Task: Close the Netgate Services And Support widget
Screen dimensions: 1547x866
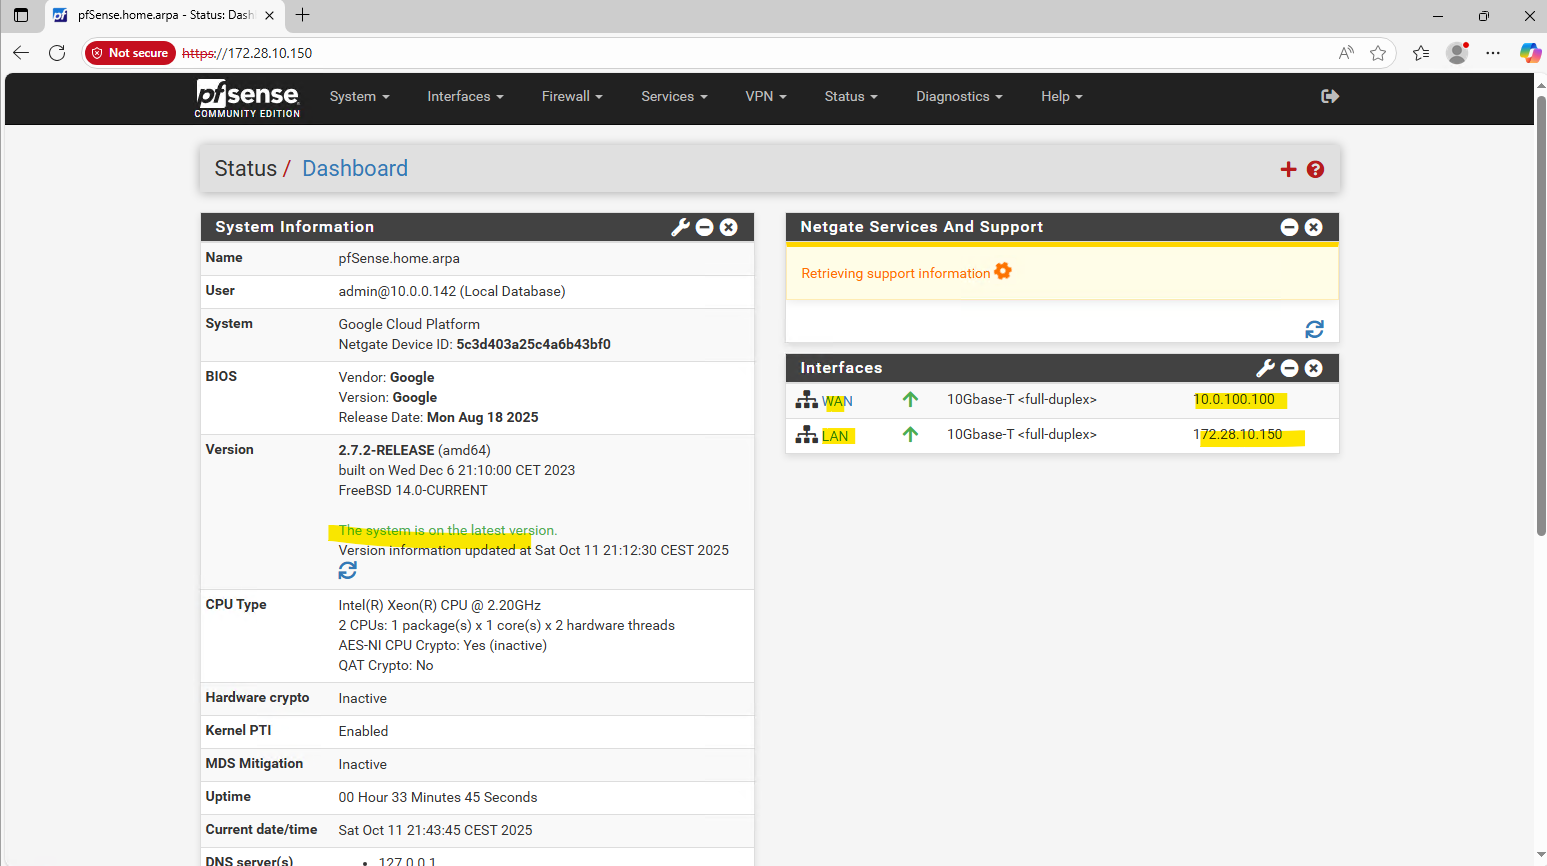Action: [x=1314, y=227]
